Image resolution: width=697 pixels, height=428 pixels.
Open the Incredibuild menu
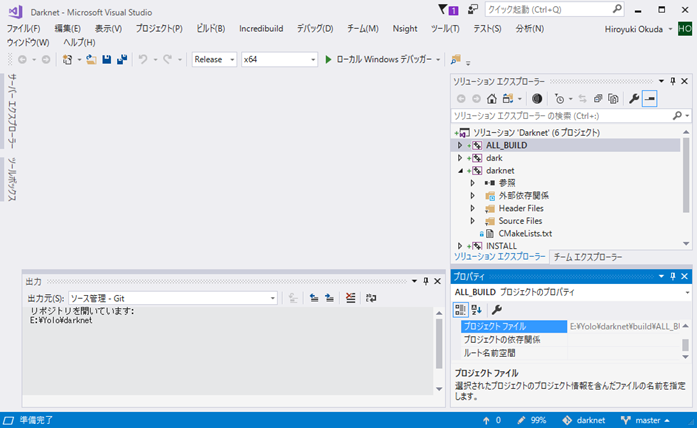tap(261, 29)
